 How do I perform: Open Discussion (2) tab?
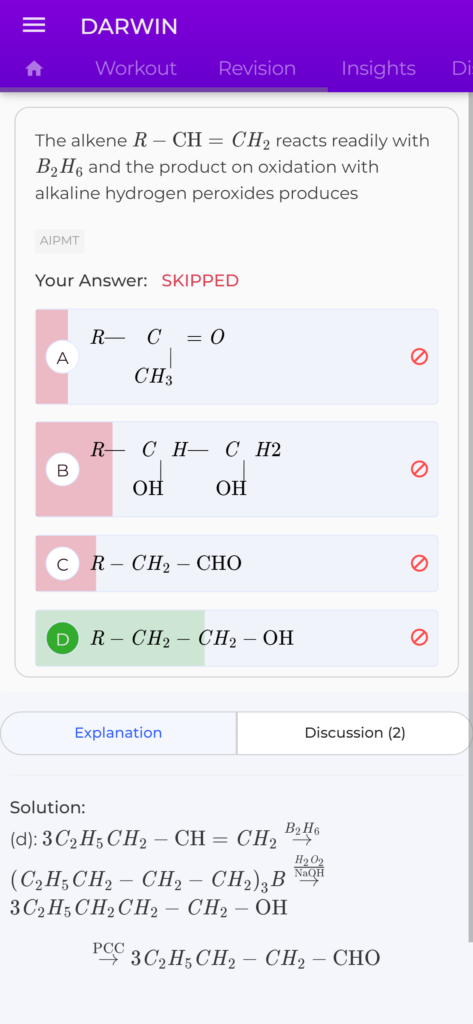click(355, 733)
